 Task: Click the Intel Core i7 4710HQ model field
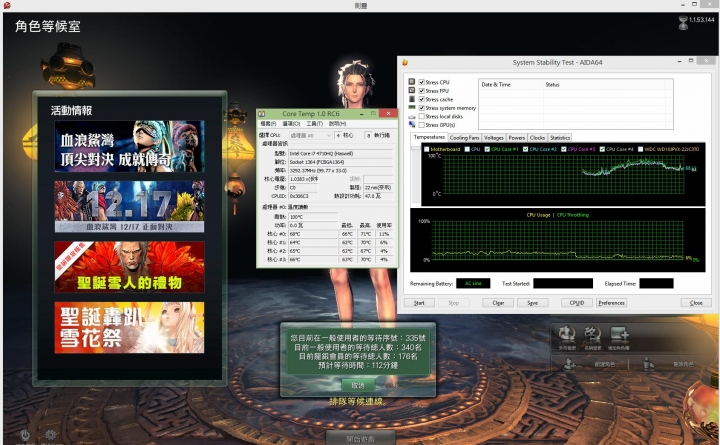coord(341,153)
